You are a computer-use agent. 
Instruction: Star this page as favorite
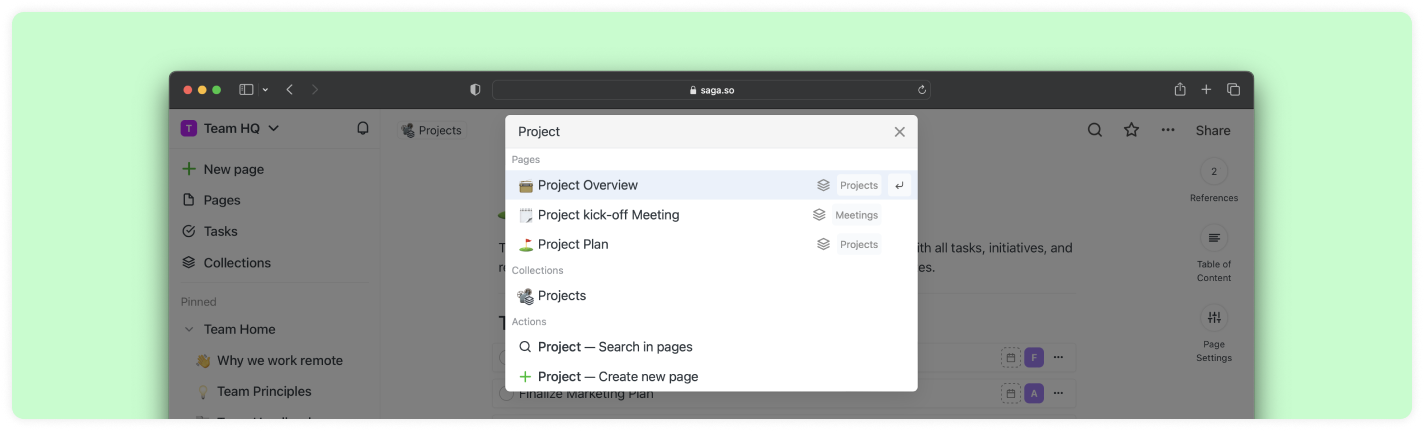[1131, 130]
